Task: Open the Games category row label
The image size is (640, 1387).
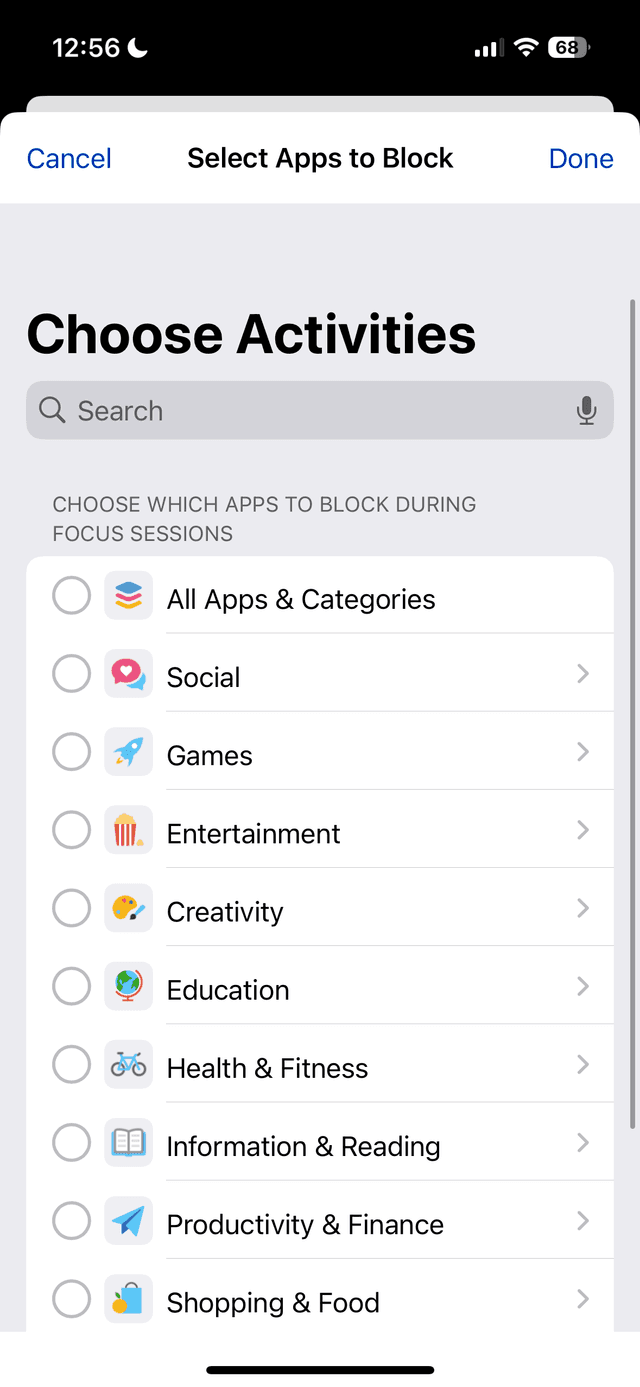Action: point(210,756)
